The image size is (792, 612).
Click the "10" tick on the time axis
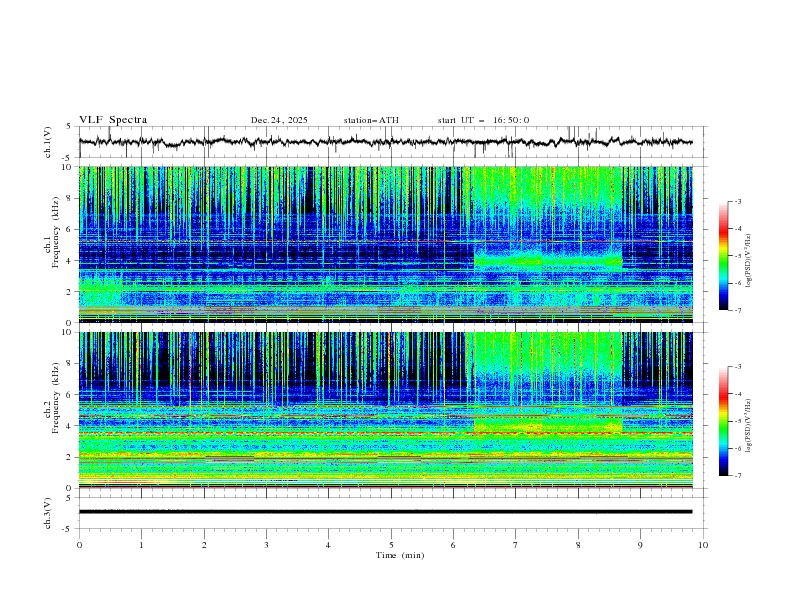pos(703,545)
